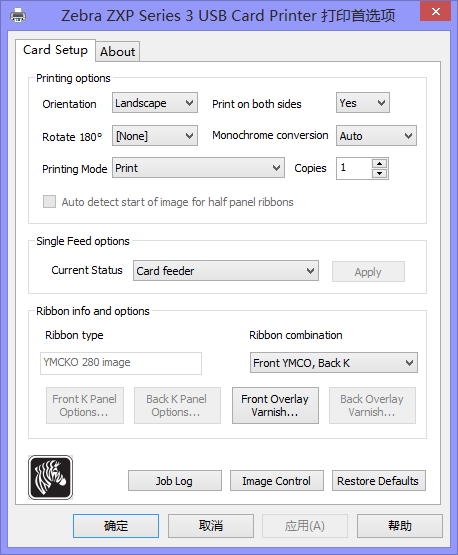Close the printing preferences dialog
458x555 pixels.
click(x=436, y=11)
